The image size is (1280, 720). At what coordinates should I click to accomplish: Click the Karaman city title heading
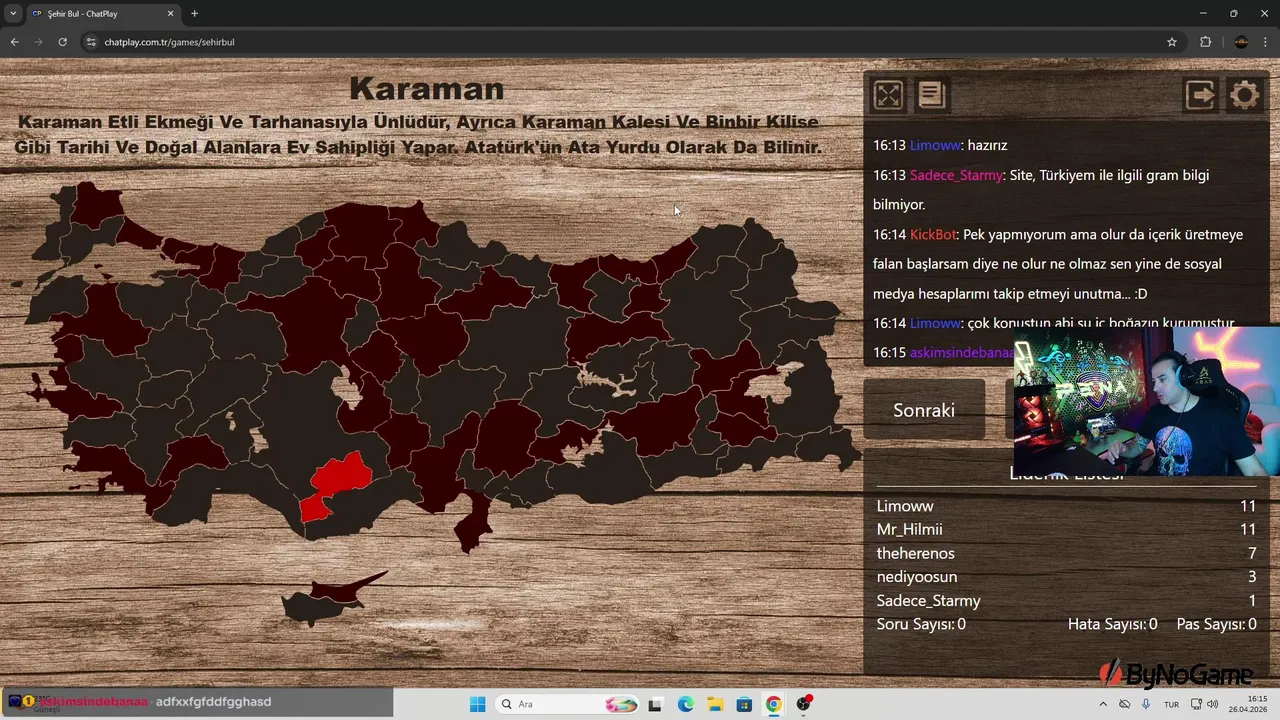click(x=427, y=88)
